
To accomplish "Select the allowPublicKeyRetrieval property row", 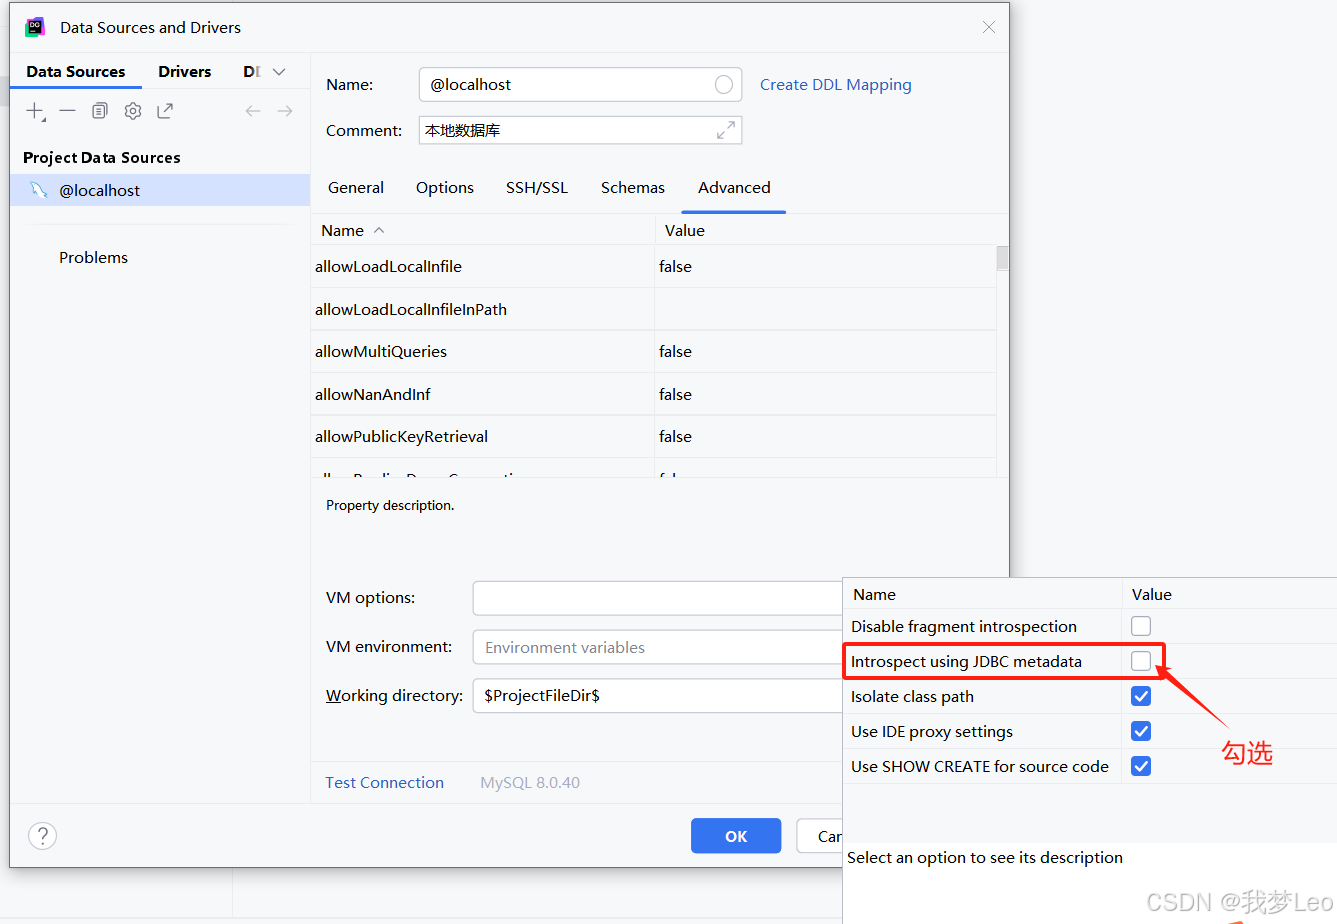I will point(655,437).
